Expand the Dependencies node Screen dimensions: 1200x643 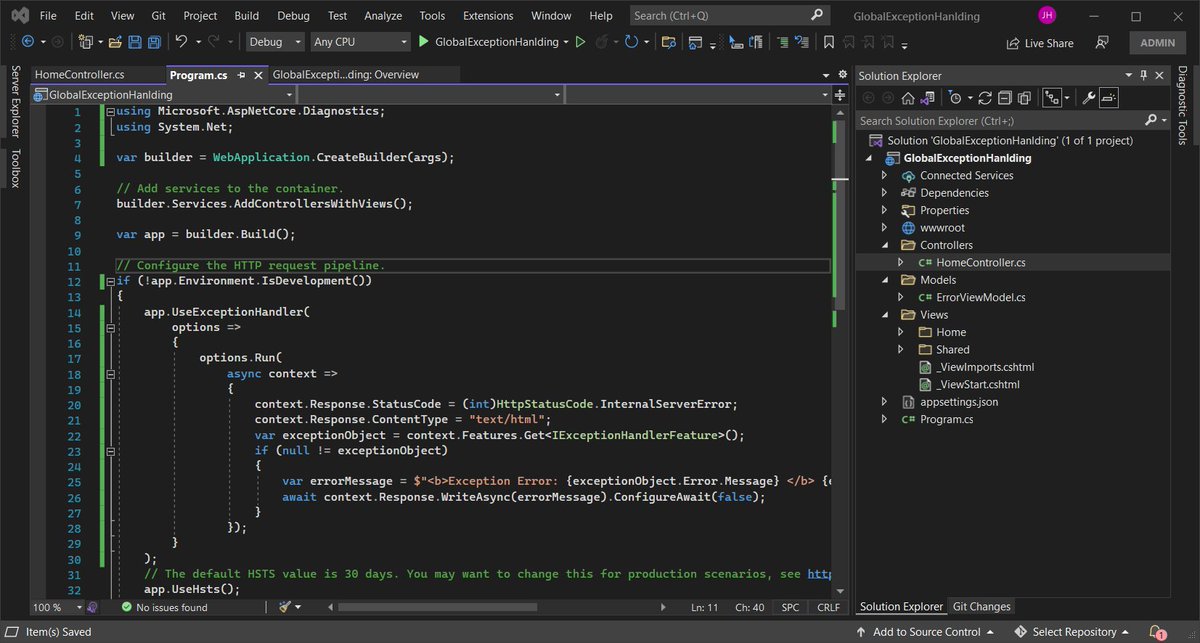(884, 193)
